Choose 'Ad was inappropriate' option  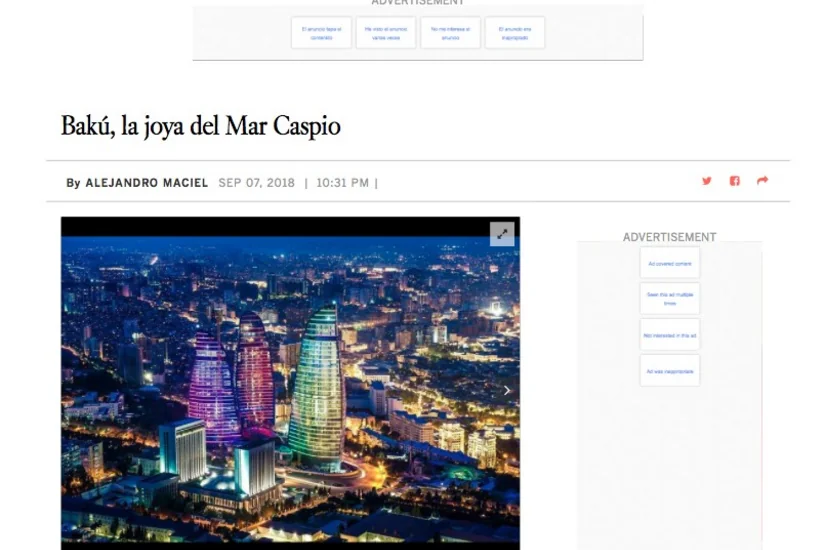(670, 371)
